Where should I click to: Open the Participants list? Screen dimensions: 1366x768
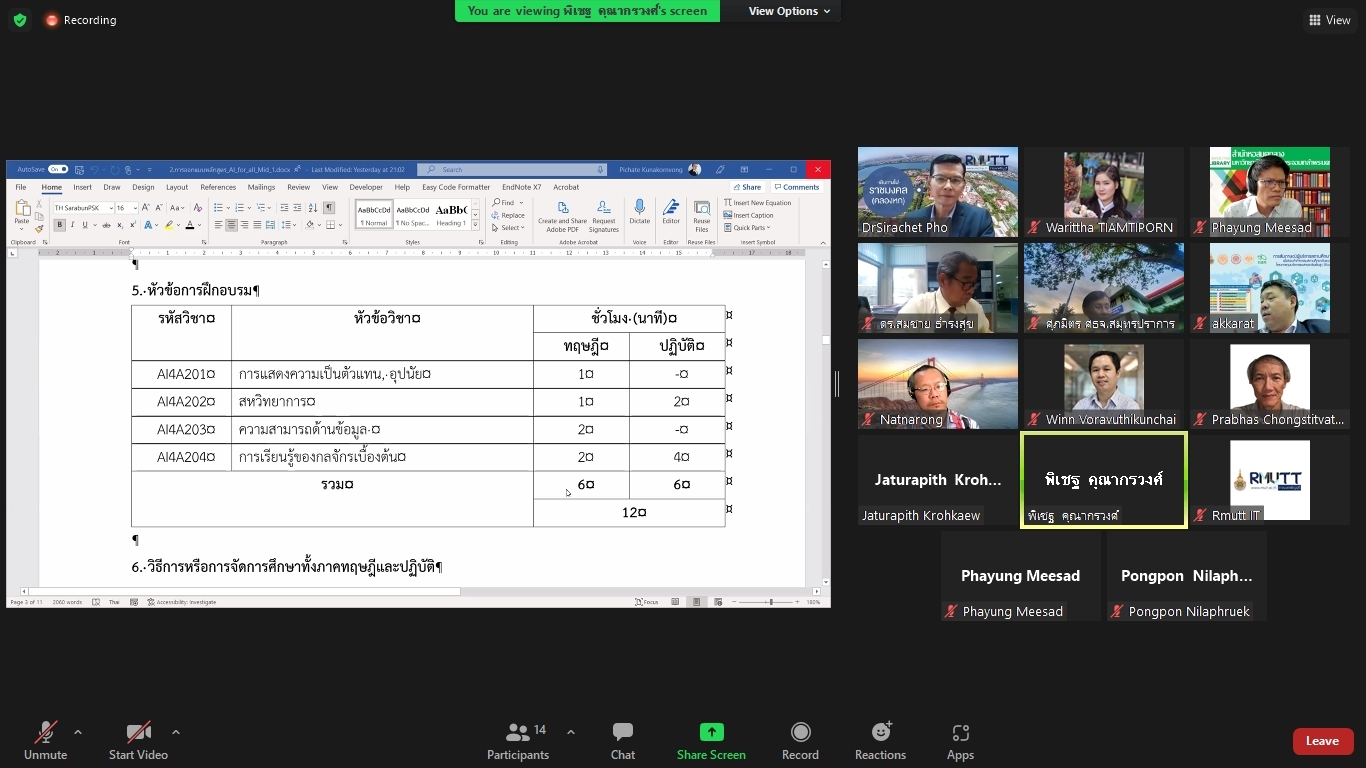tap(518, 741)
